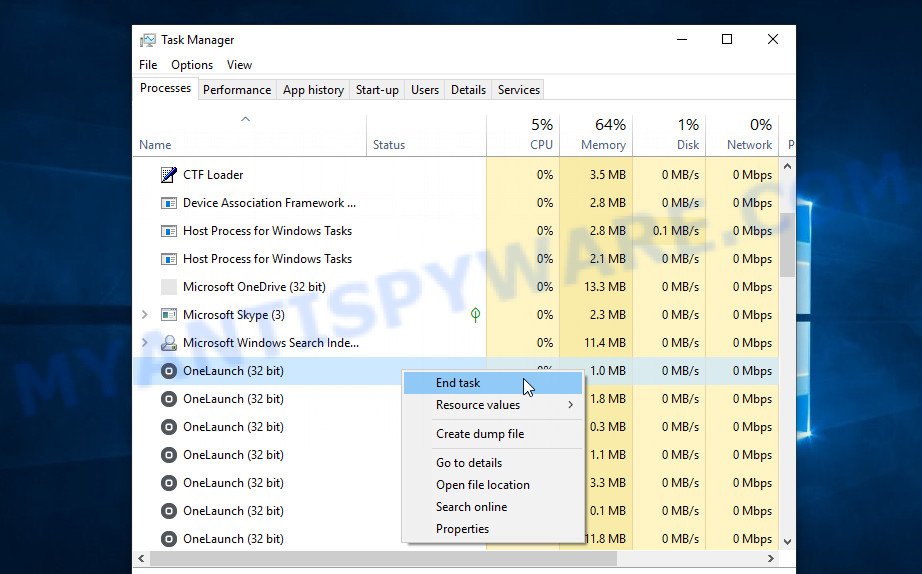Click the Microsoft OneDrive (32 bit) icon
Viewport: 922px width, 574px height.
click(169, 287)
